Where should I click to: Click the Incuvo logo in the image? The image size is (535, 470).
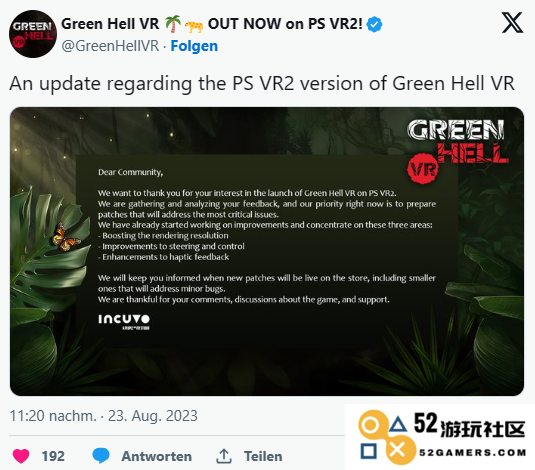click(124, 322)
